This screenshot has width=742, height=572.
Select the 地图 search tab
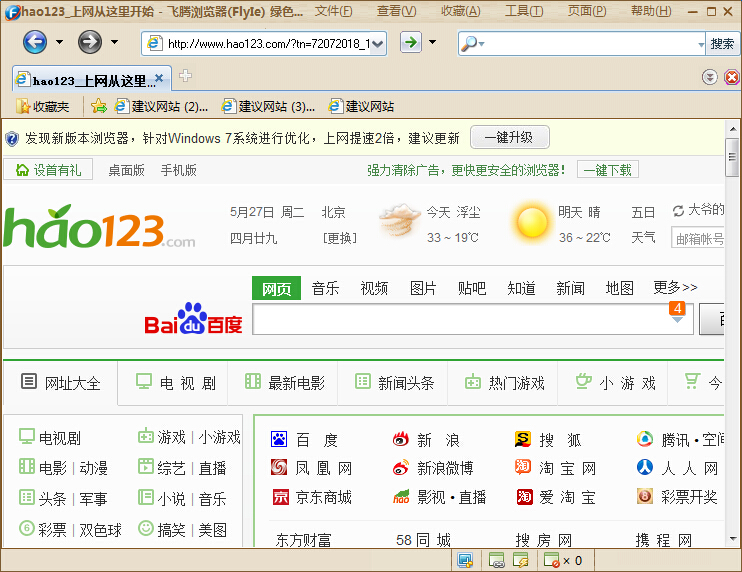click(619, 288)
